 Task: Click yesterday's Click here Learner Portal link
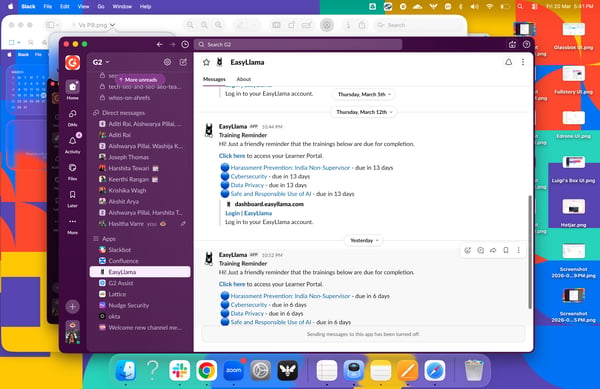coord(232,284)
